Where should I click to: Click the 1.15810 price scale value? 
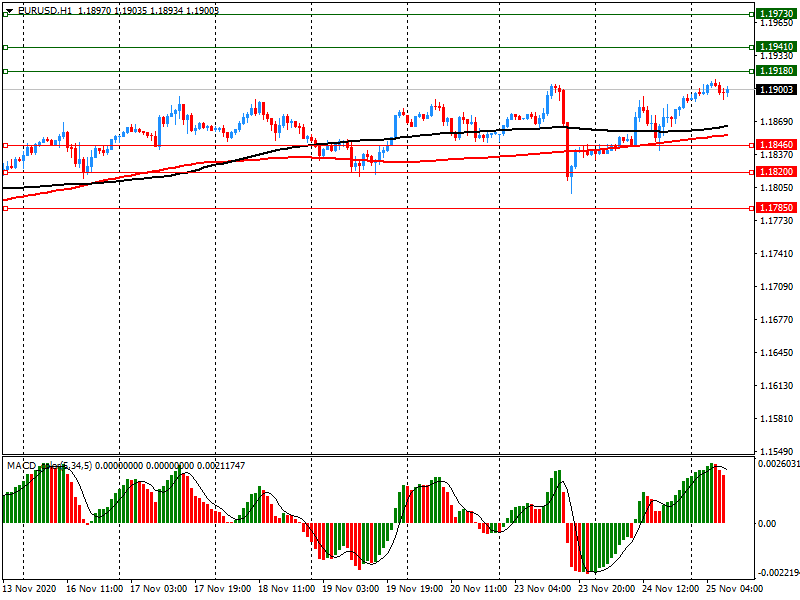coord(777,419)
